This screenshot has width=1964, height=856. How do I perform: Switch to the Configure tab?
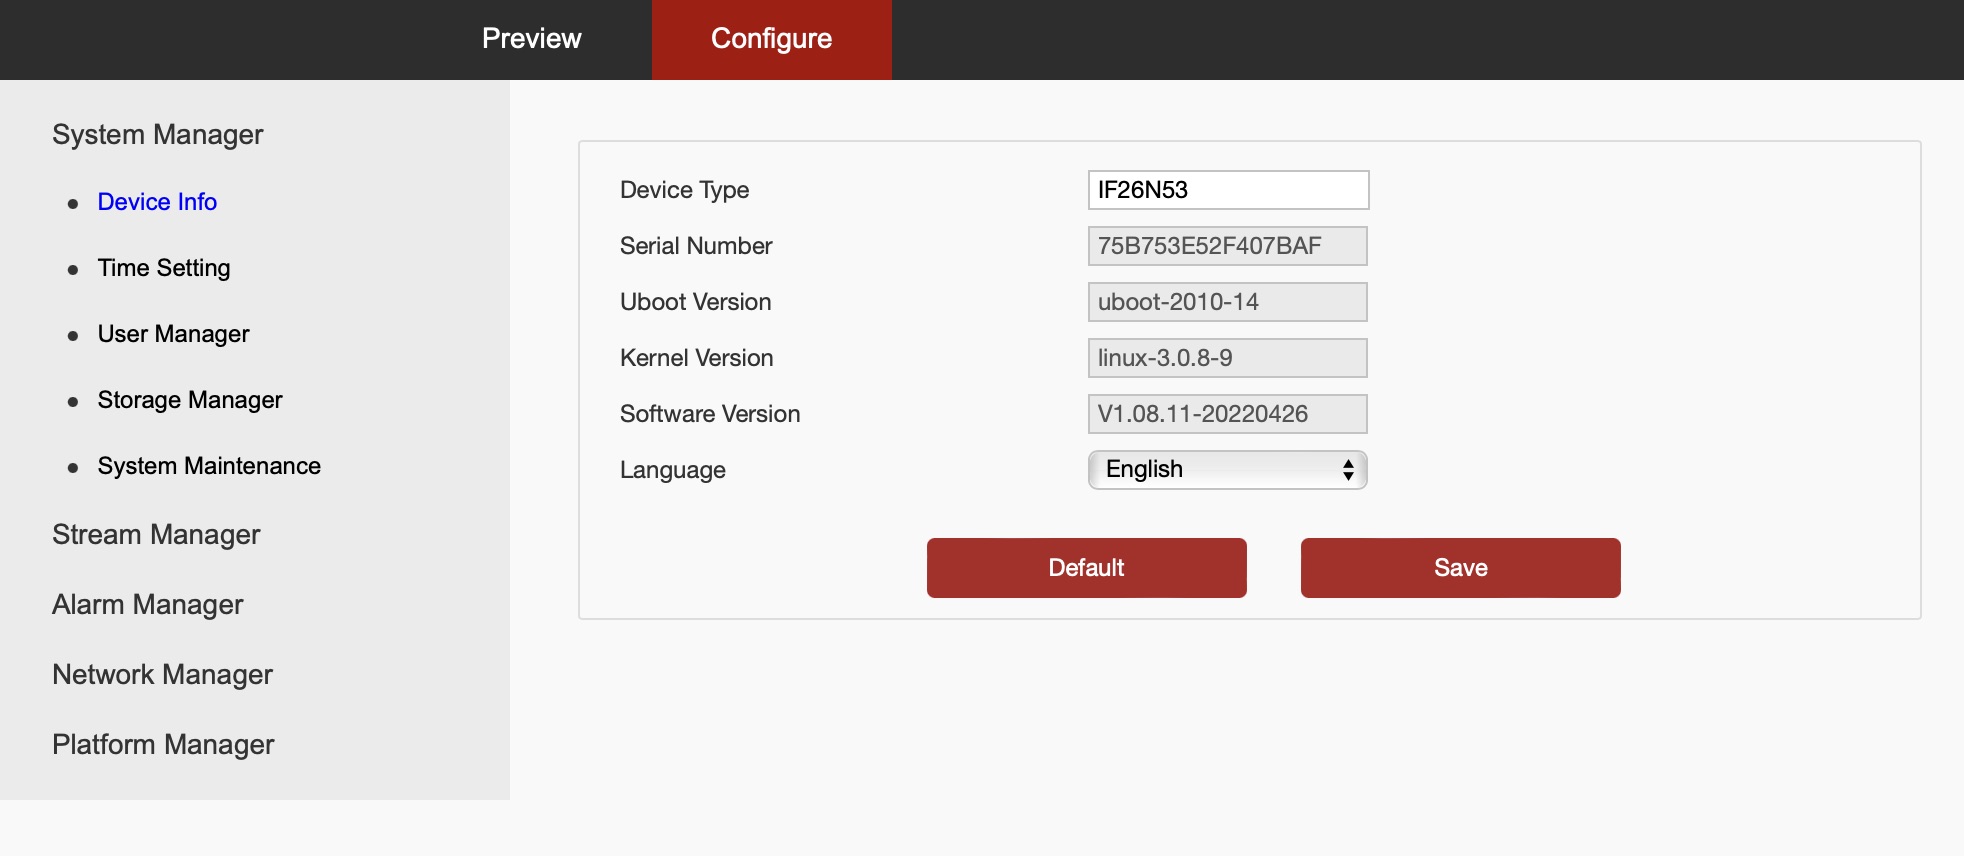tap(771, 39)
